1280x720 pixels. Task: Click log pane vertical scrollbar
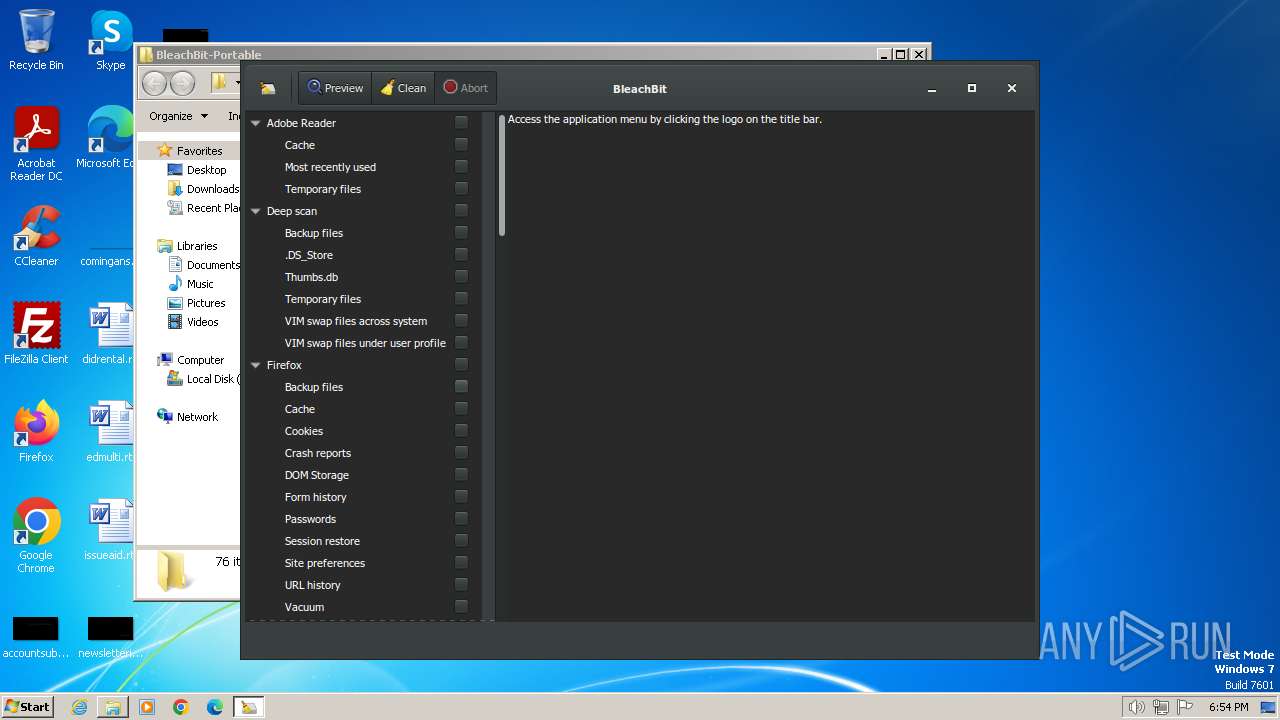point(502,176)
